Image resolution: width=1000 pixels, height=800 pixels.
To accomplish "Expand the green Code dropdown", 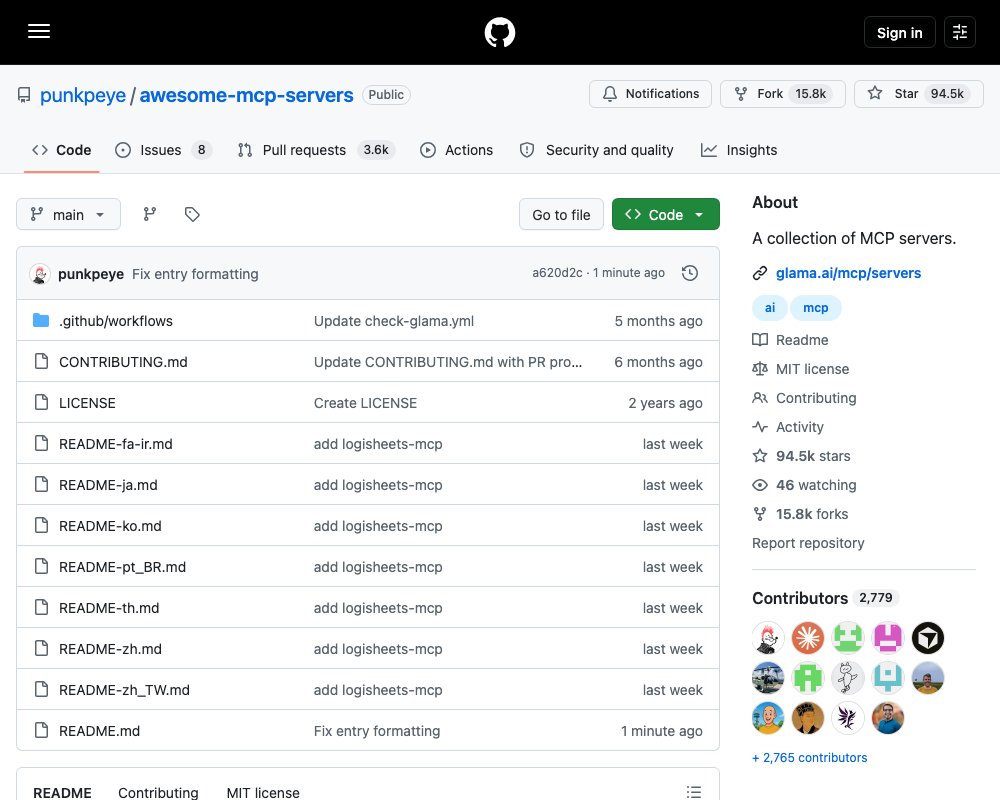I will pos(665,214).
